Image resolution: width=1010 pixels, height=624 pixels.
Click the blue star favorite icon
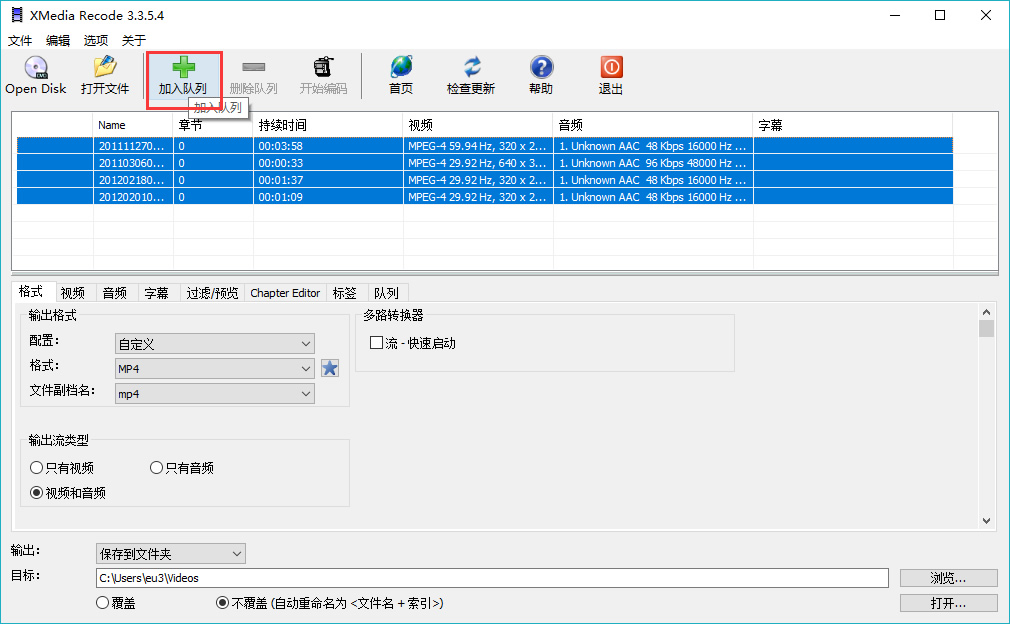pos(330,368)
